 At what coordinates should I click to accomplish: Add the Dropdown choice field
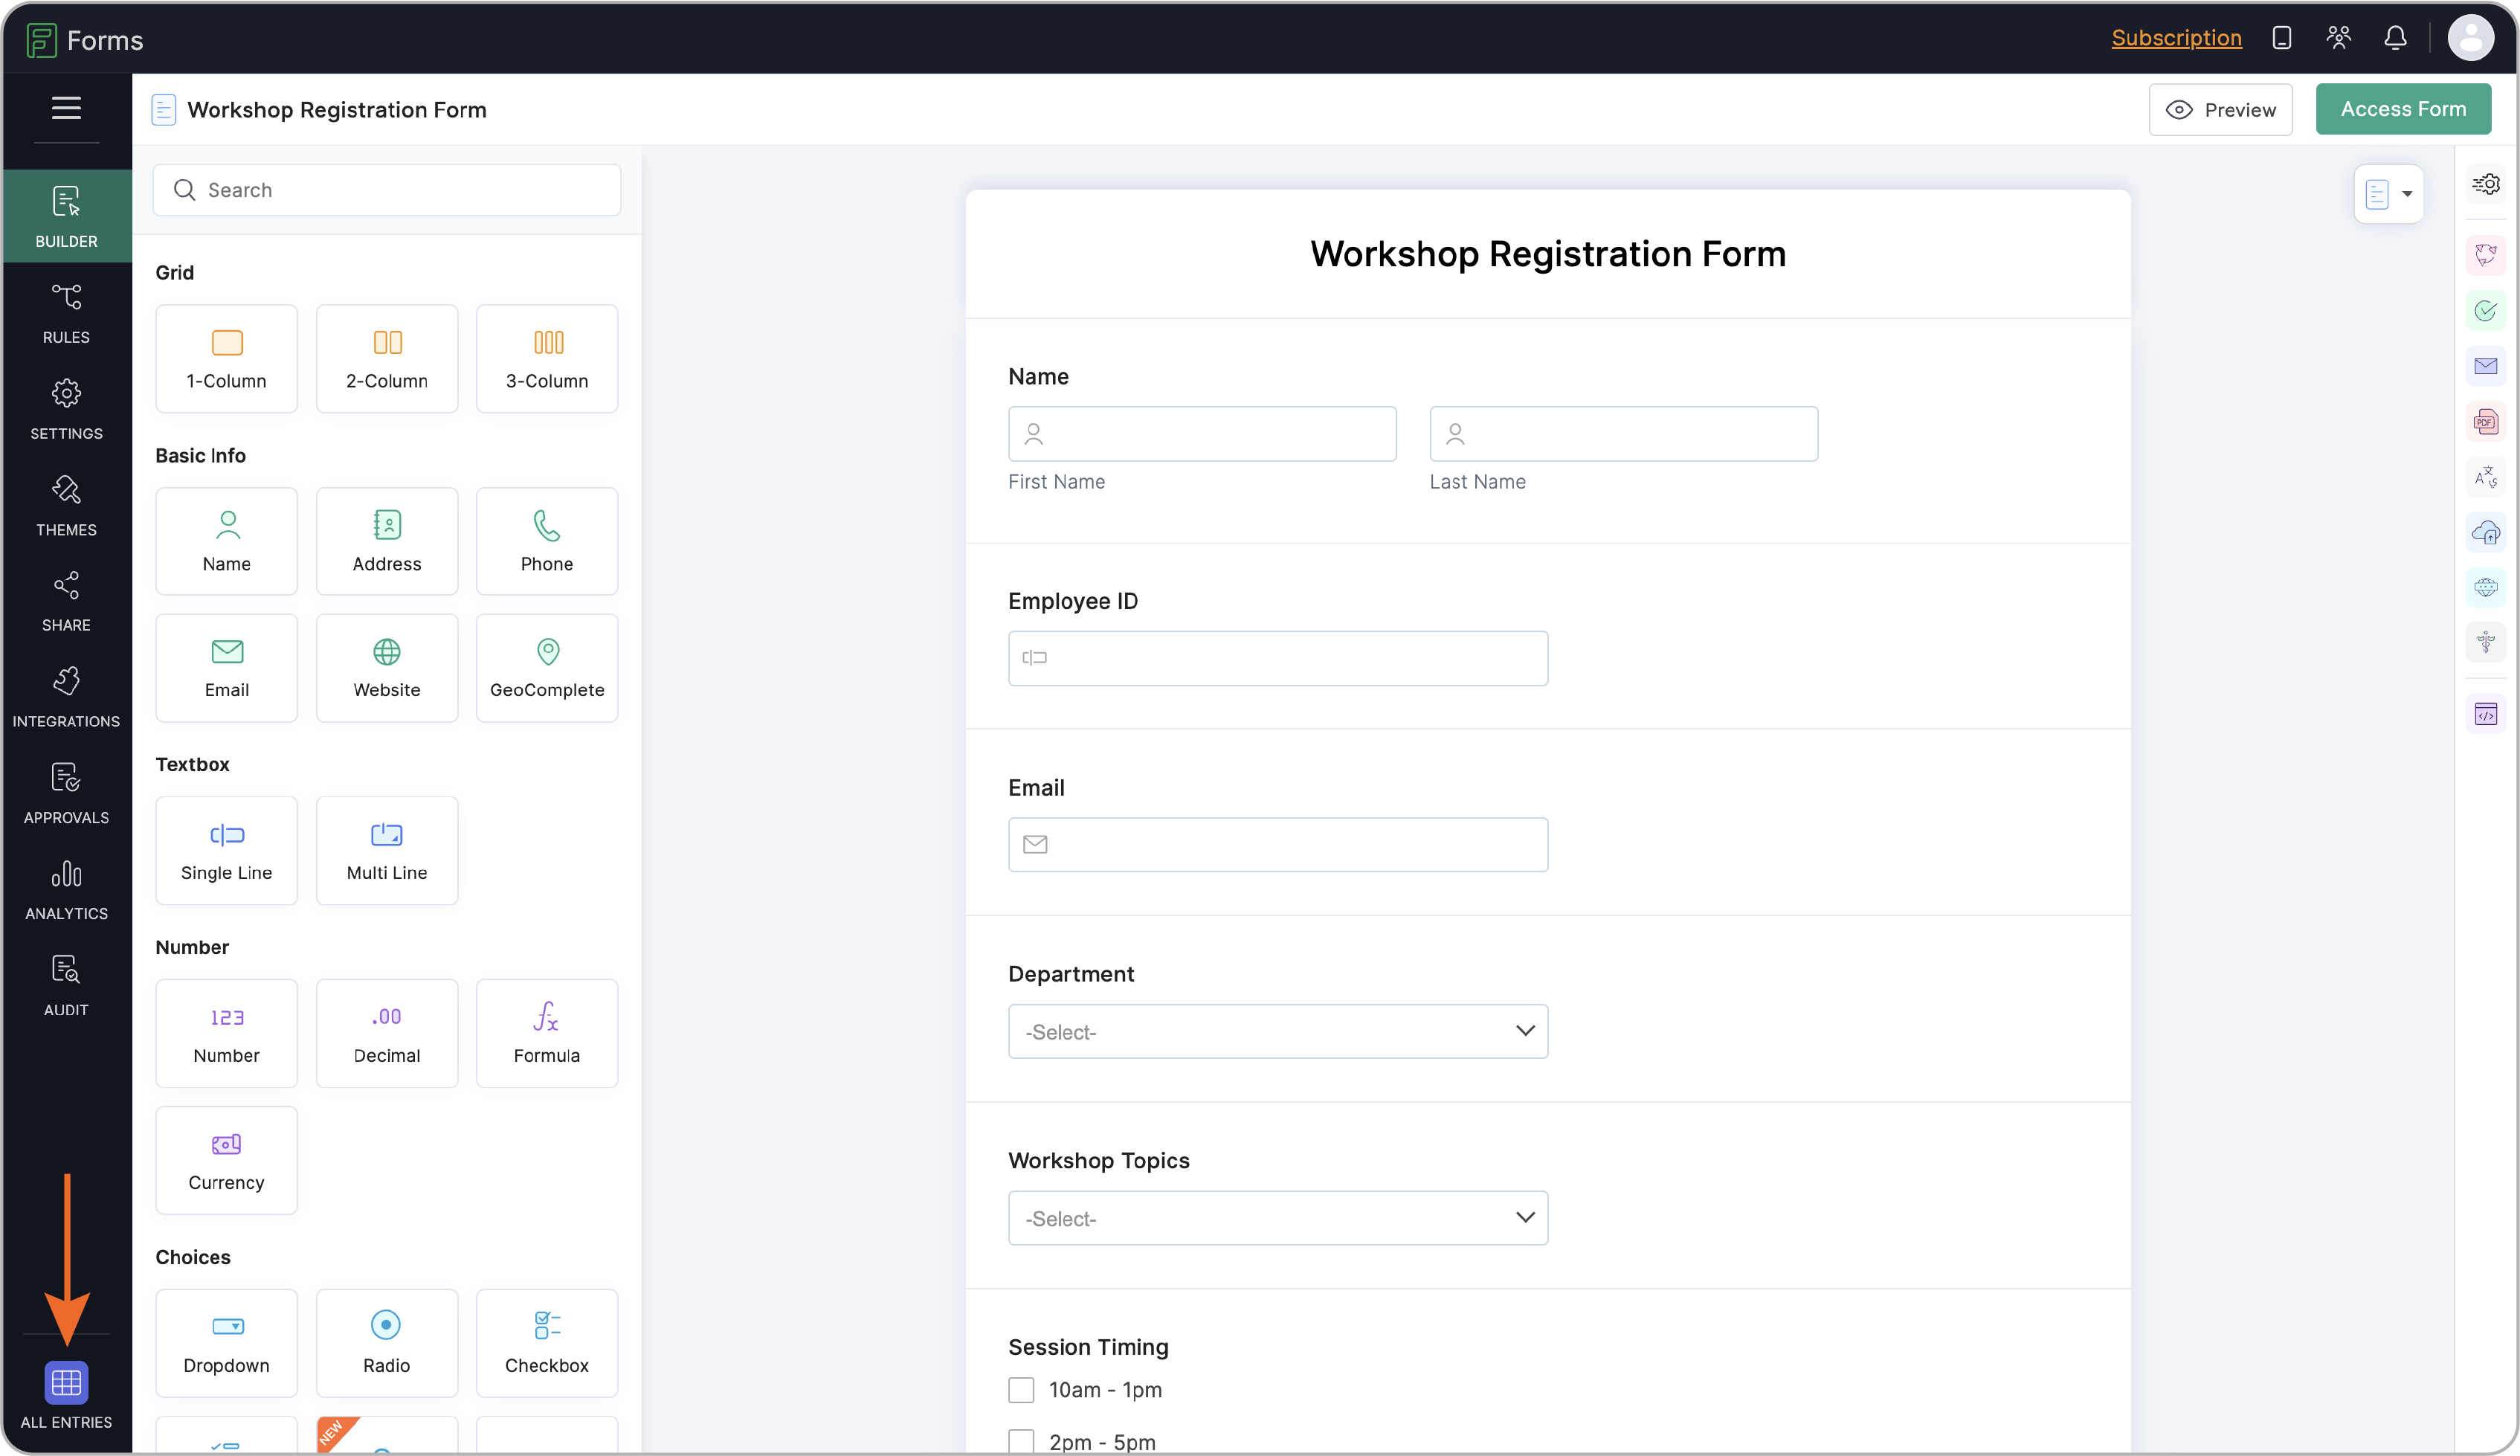pos(226,1343)
